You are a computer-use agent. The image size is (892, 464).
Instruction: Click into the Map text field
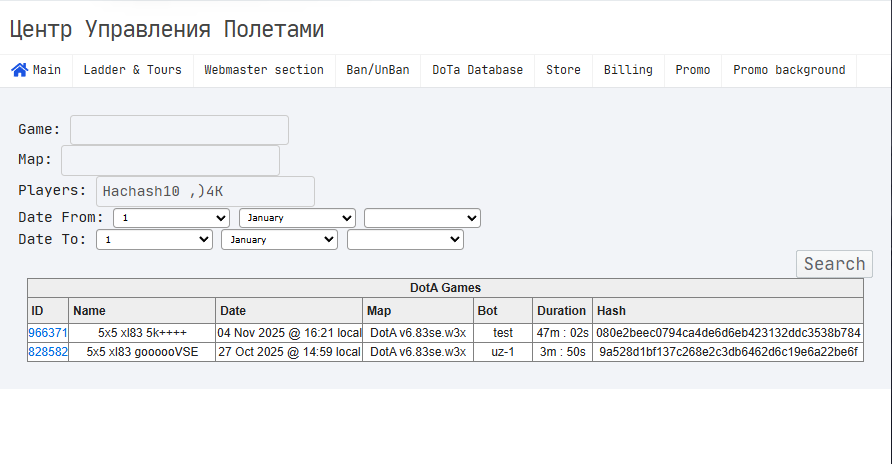tap(170, 160)
